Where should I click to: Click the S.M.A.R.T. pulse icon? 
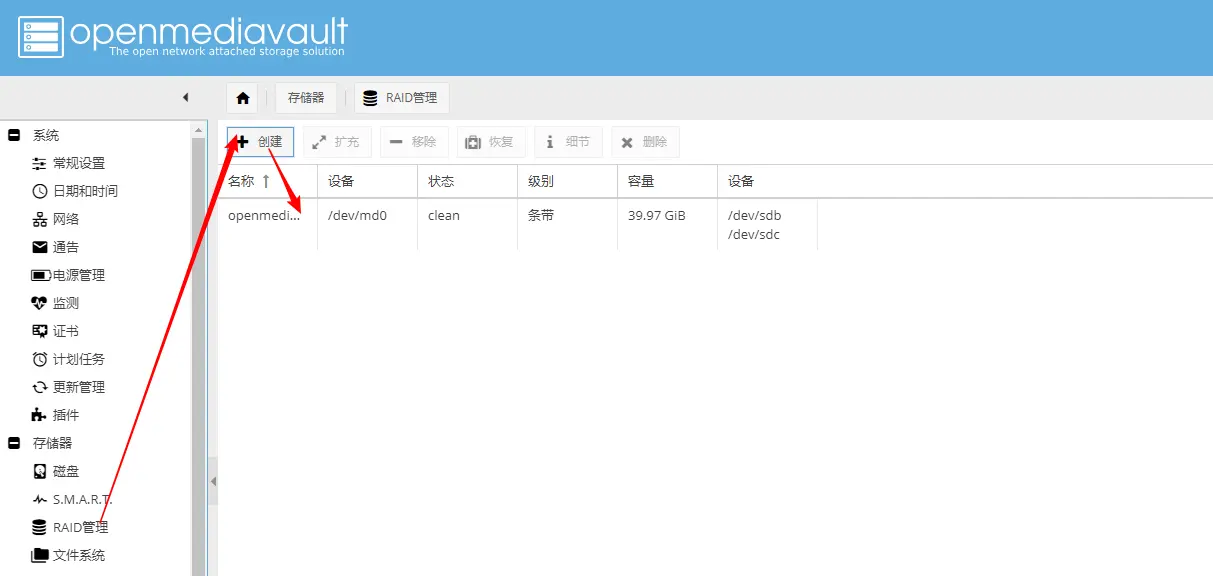[x=40, y=499]
